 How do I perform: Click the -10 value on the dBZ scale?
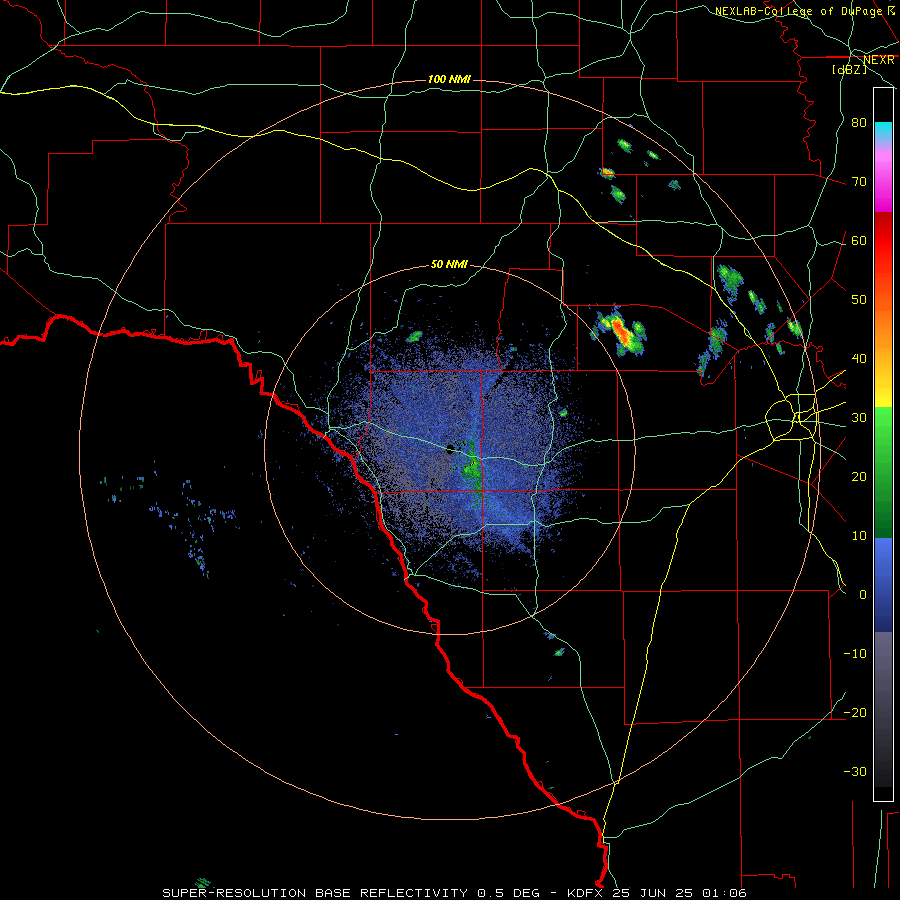coord(855,654)
